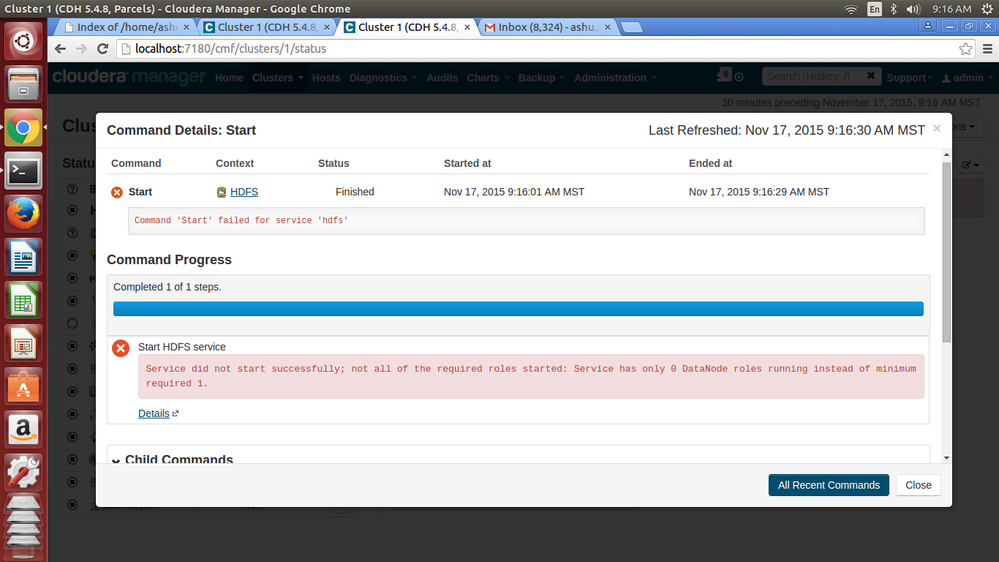Open the system power gear menu
The height and width of the screenshot is (562, 999).
pos(988,9)
